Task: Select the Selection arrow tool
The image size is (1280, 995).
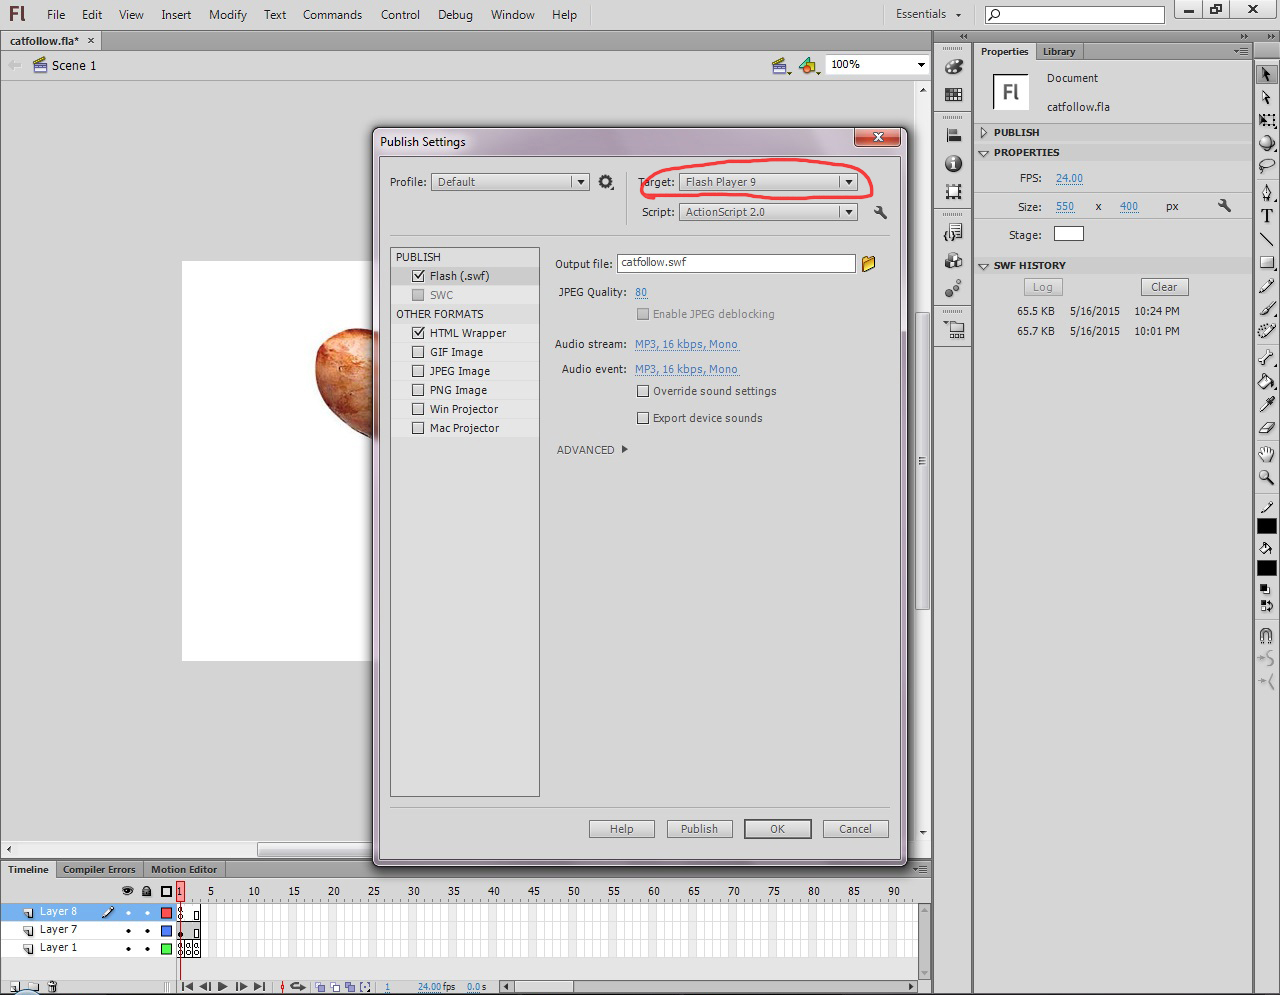Action: point(1266,75)
